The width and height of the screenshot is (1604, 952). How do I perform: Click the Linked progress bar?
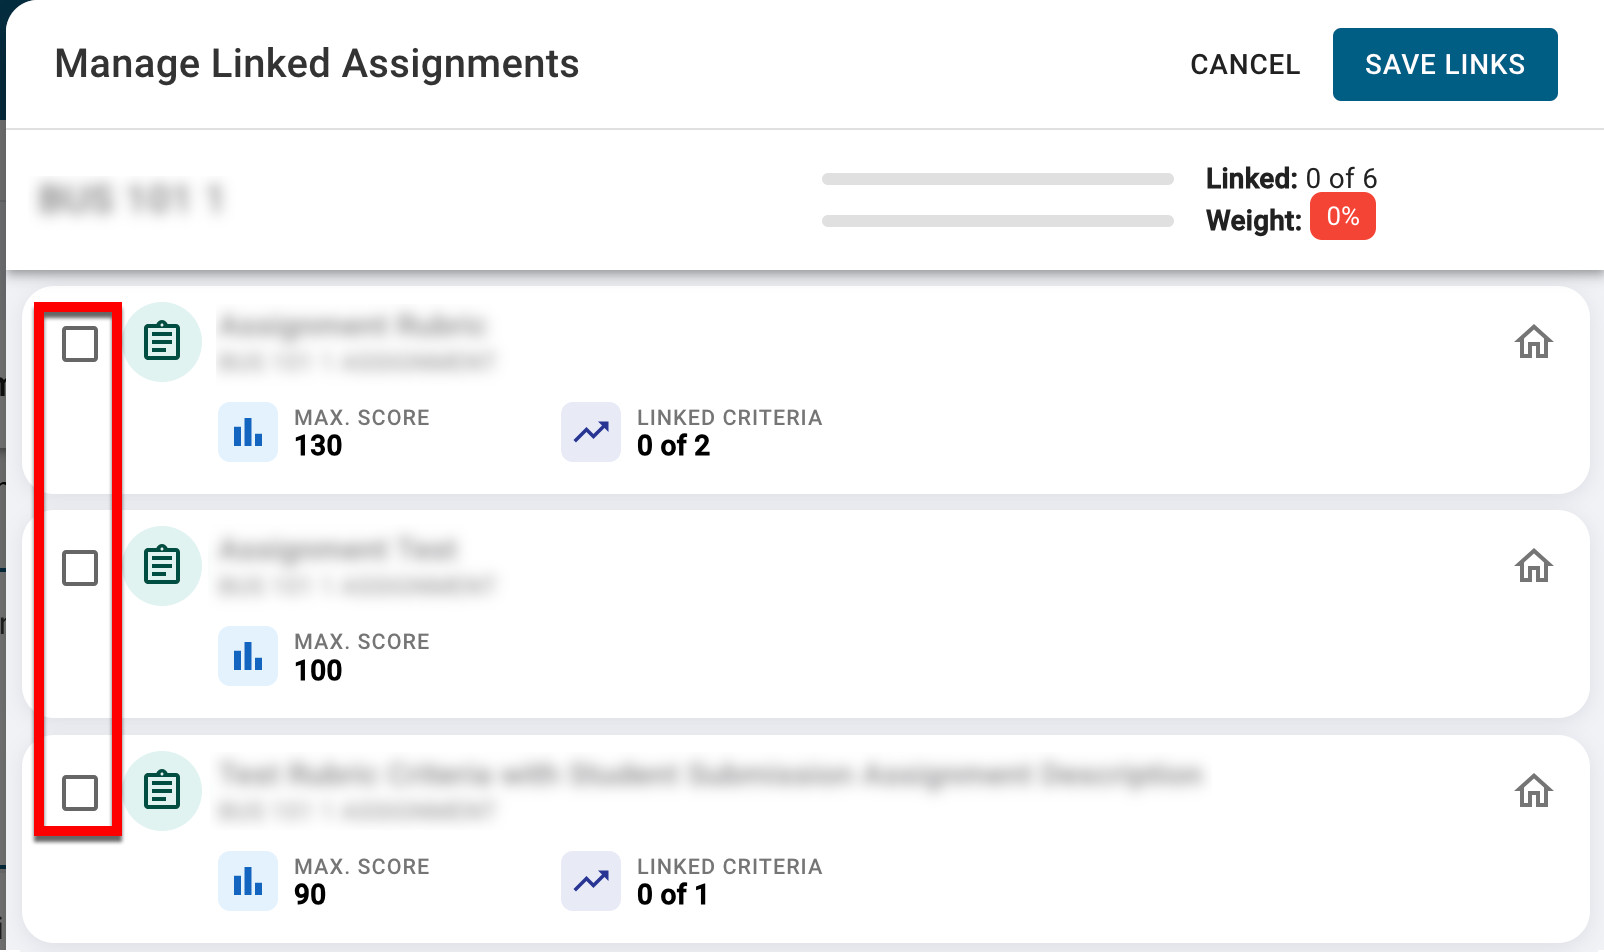[x=997, y=179]
